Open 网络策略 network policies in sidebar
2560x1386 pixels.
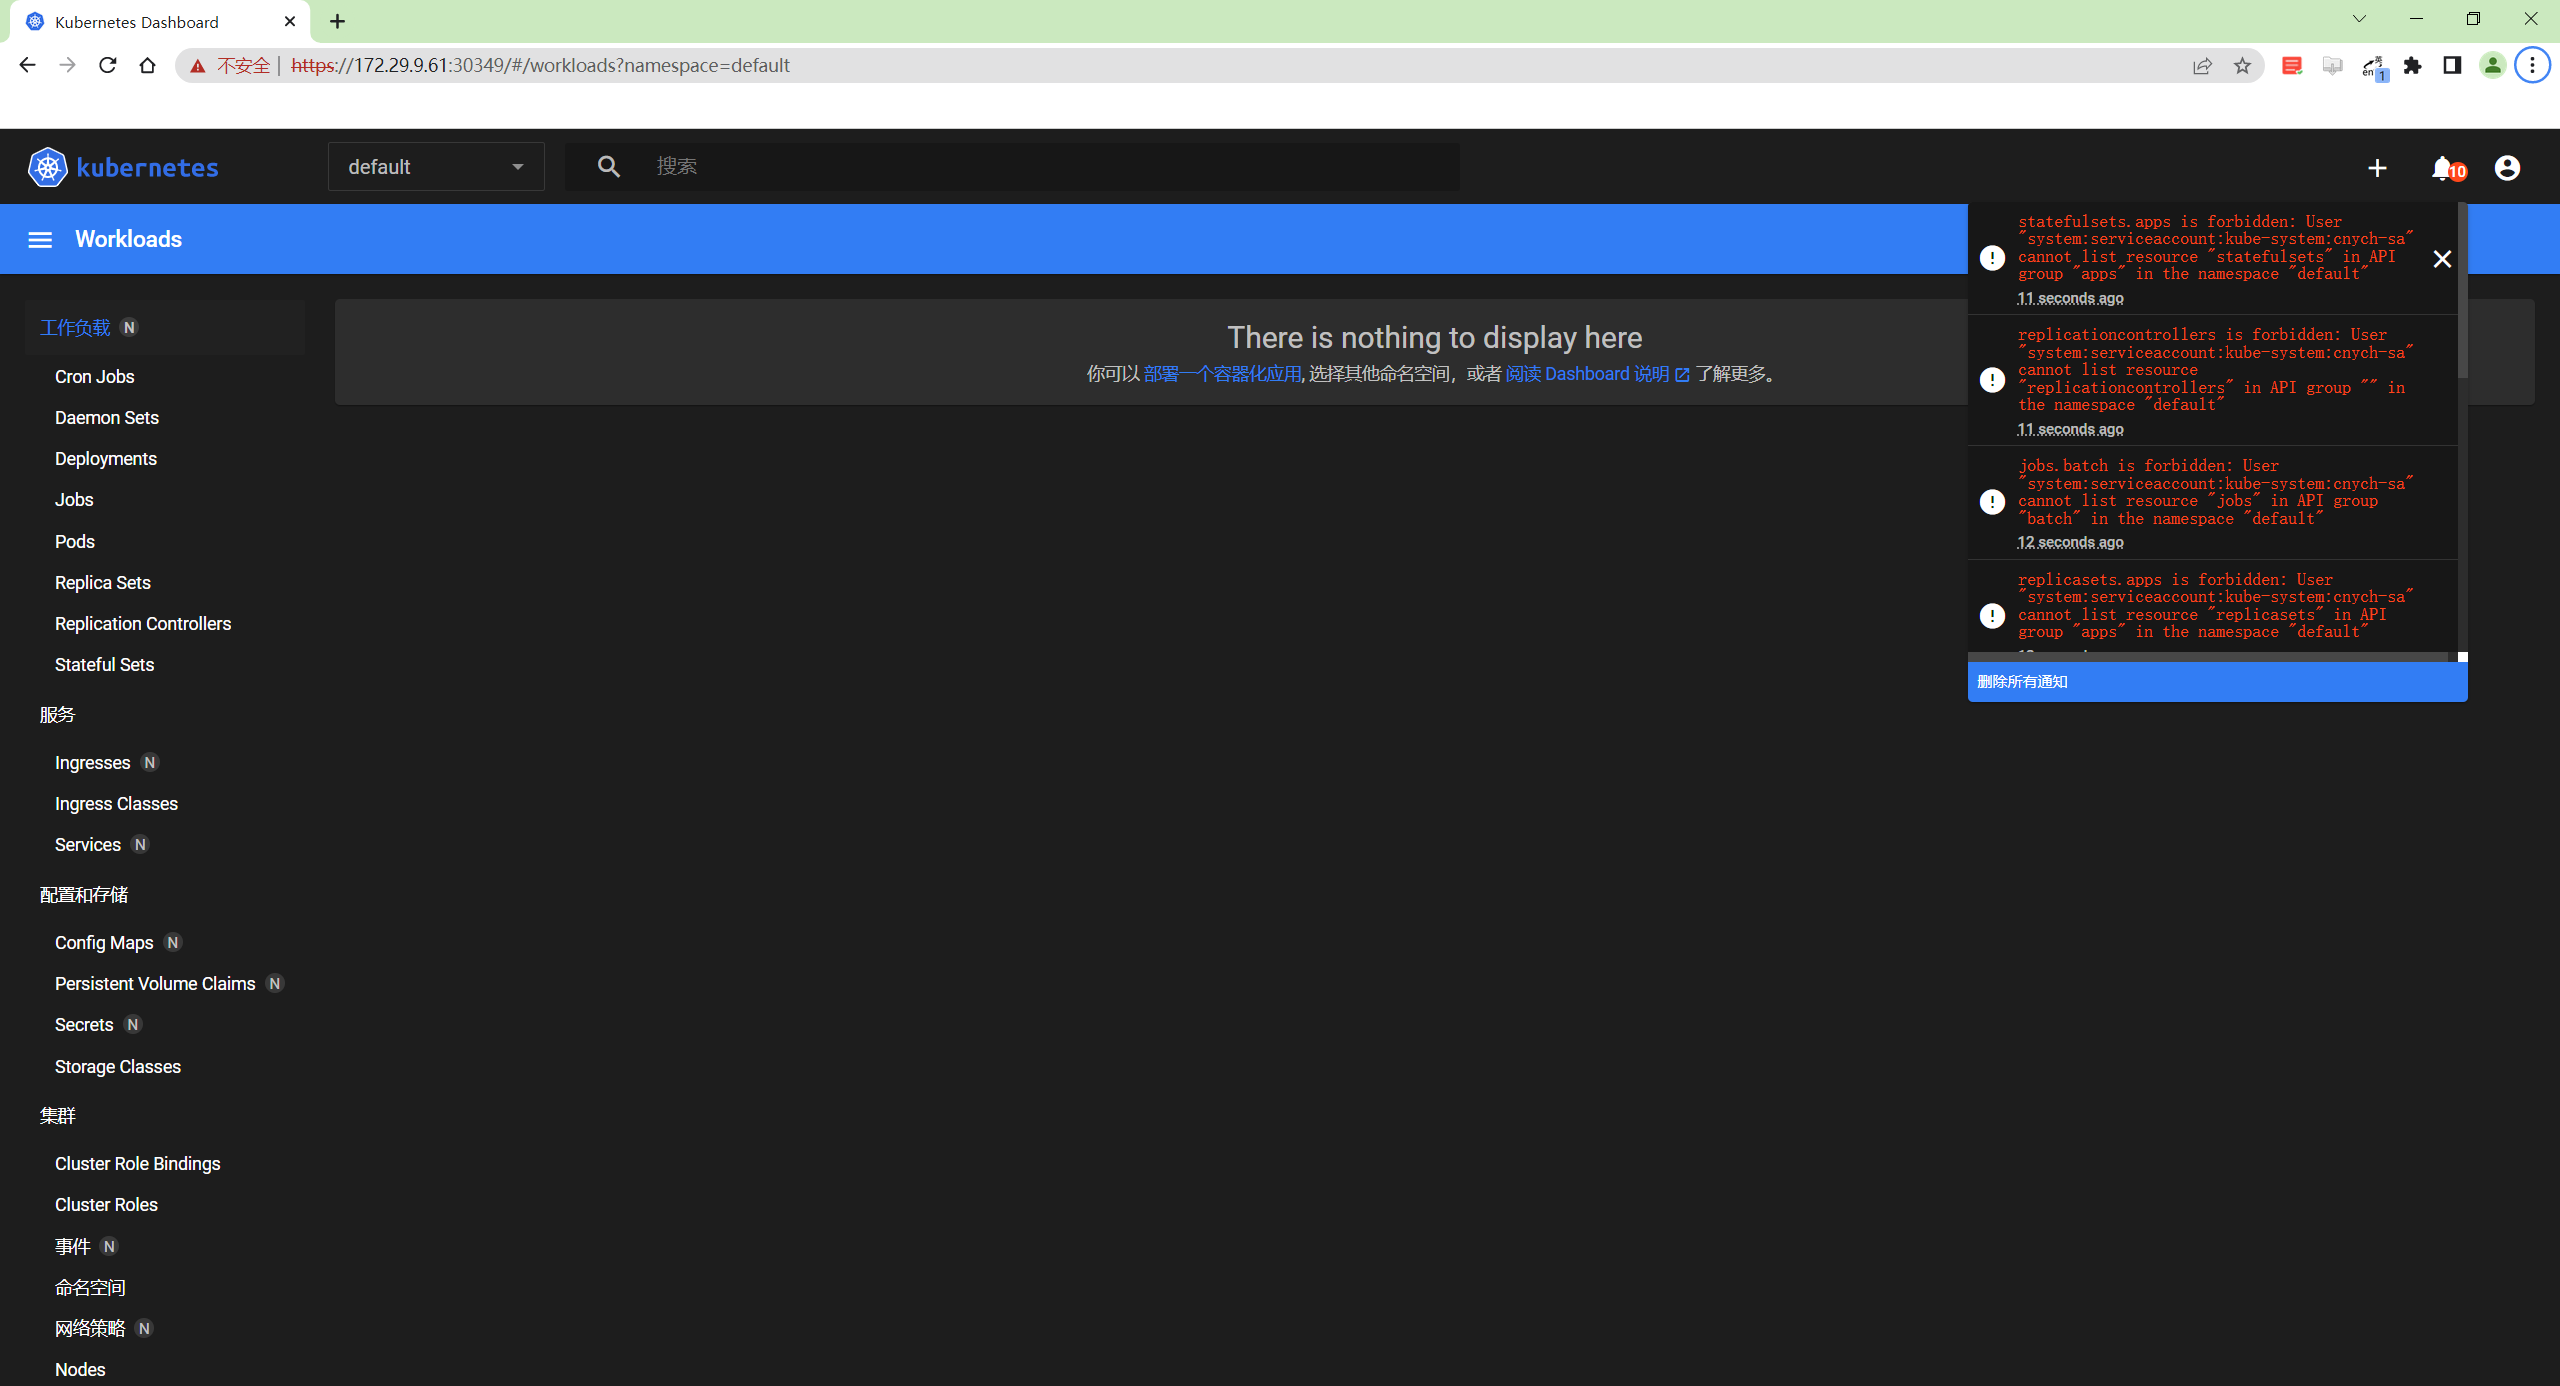point(90,1329)
